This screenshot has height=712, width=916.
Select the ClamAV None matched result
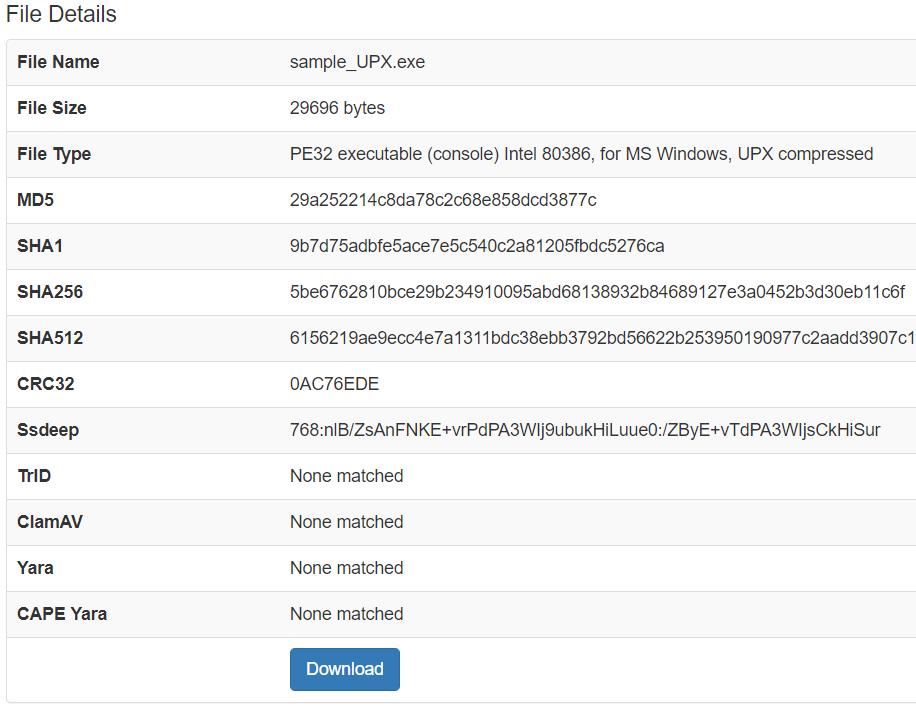[x=346, y=522]
